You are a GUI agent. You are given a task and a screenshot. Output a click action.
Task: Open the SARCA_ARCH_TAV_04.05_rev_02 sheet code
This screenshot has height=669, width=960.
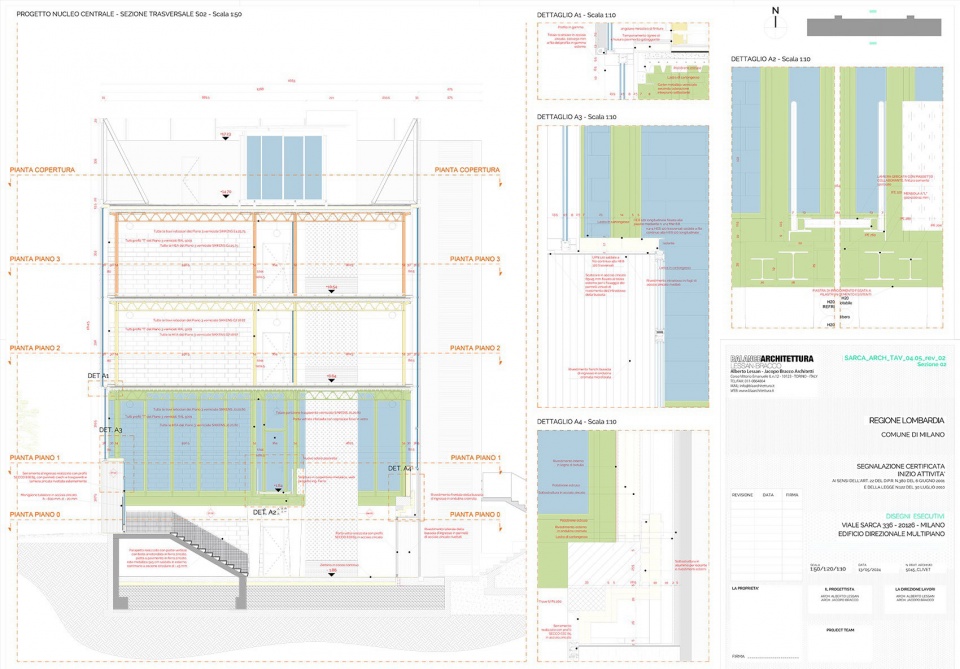coord(895,357)
